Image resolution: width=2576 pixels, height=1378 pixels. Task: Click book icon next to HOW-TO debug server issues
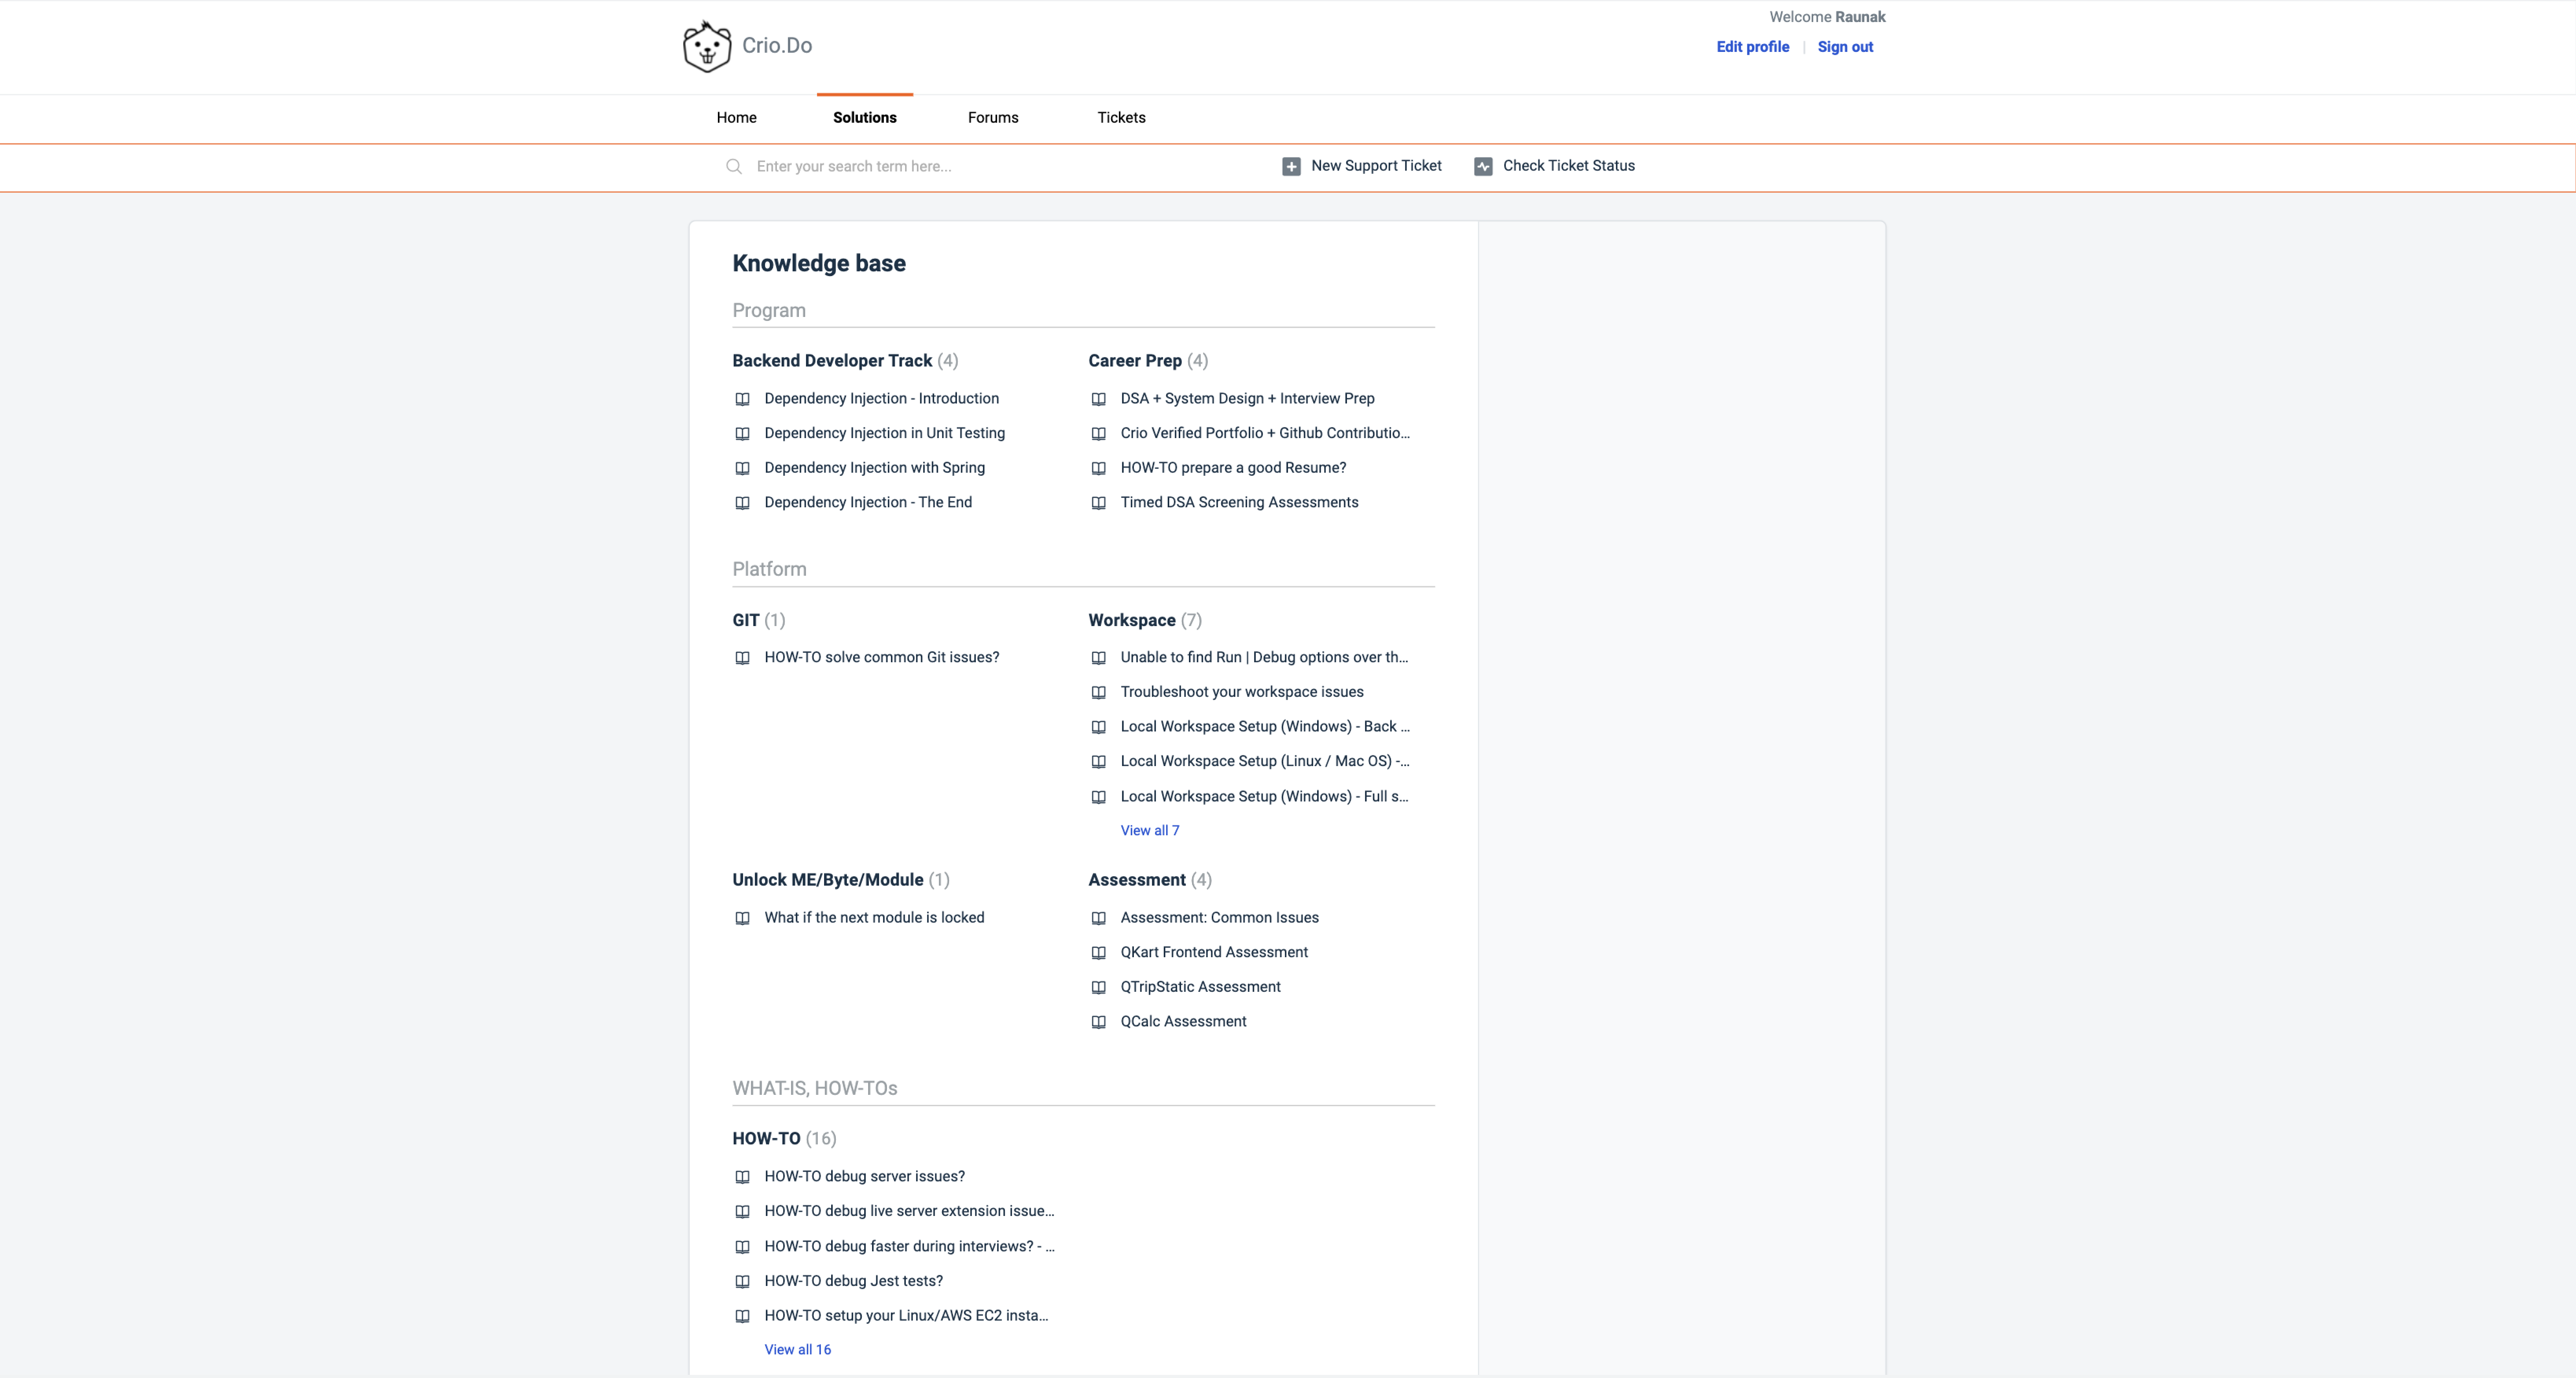pos(742,1177)
